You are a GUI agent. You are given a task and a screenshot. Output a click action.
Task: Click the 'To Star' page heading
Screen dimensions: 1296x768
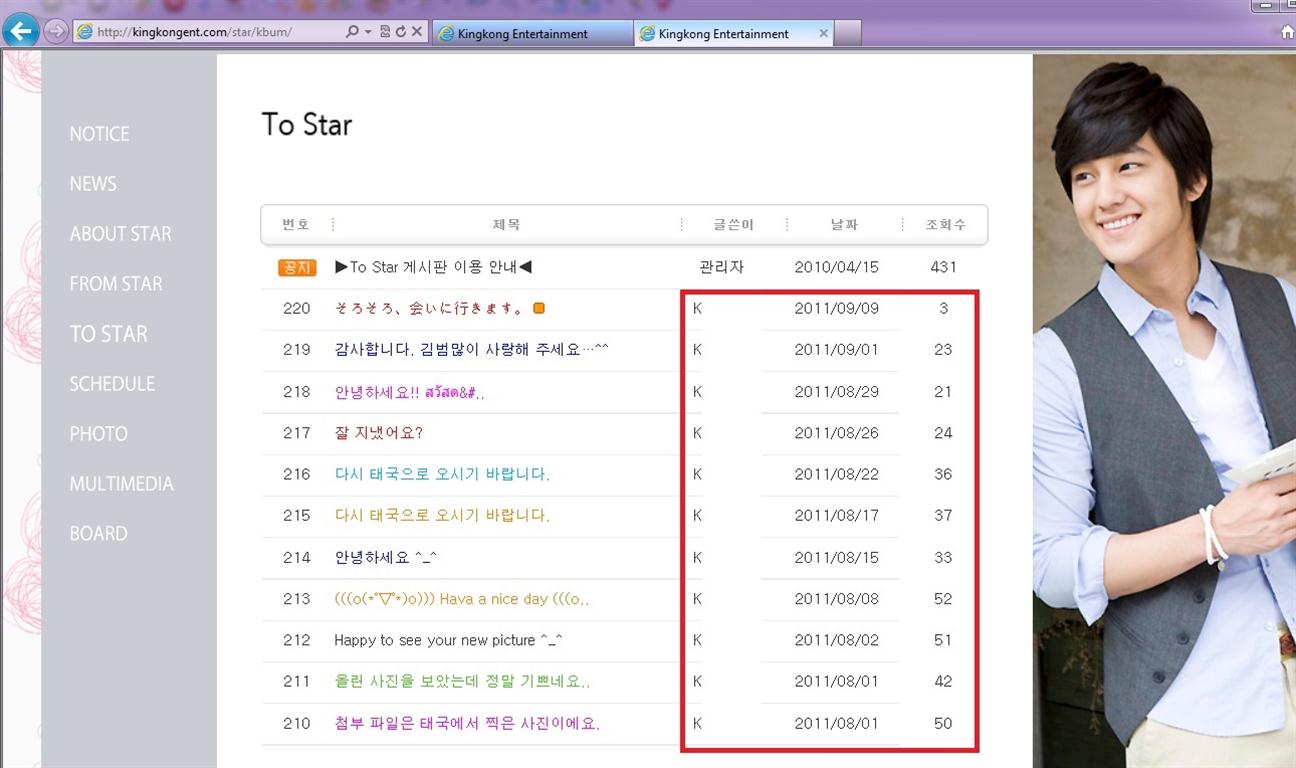coord(307,125)
